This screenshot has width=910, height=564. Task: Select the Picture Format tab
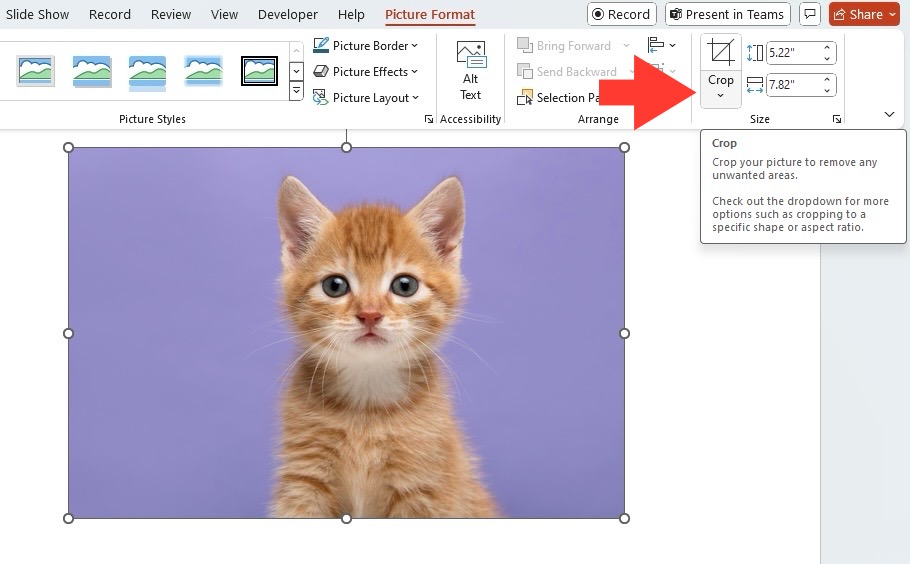click(430, 15)
